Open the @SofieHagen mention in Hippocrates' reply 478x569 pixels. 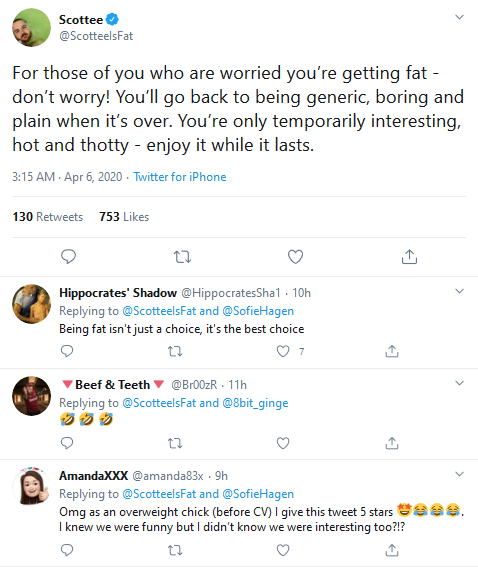click(258, 311)
